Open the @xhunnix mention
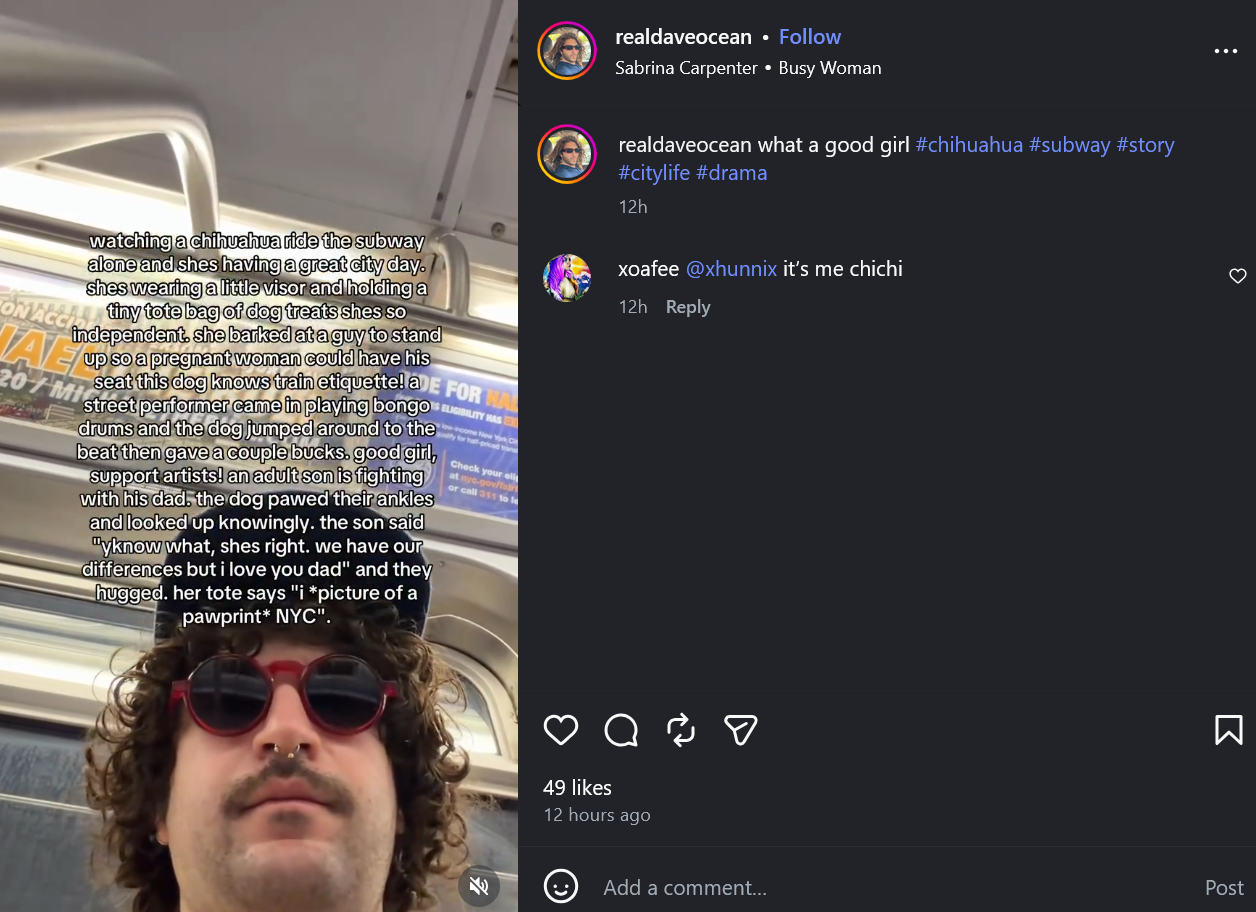The image size is (1256, 912). [x=731, y=269]
